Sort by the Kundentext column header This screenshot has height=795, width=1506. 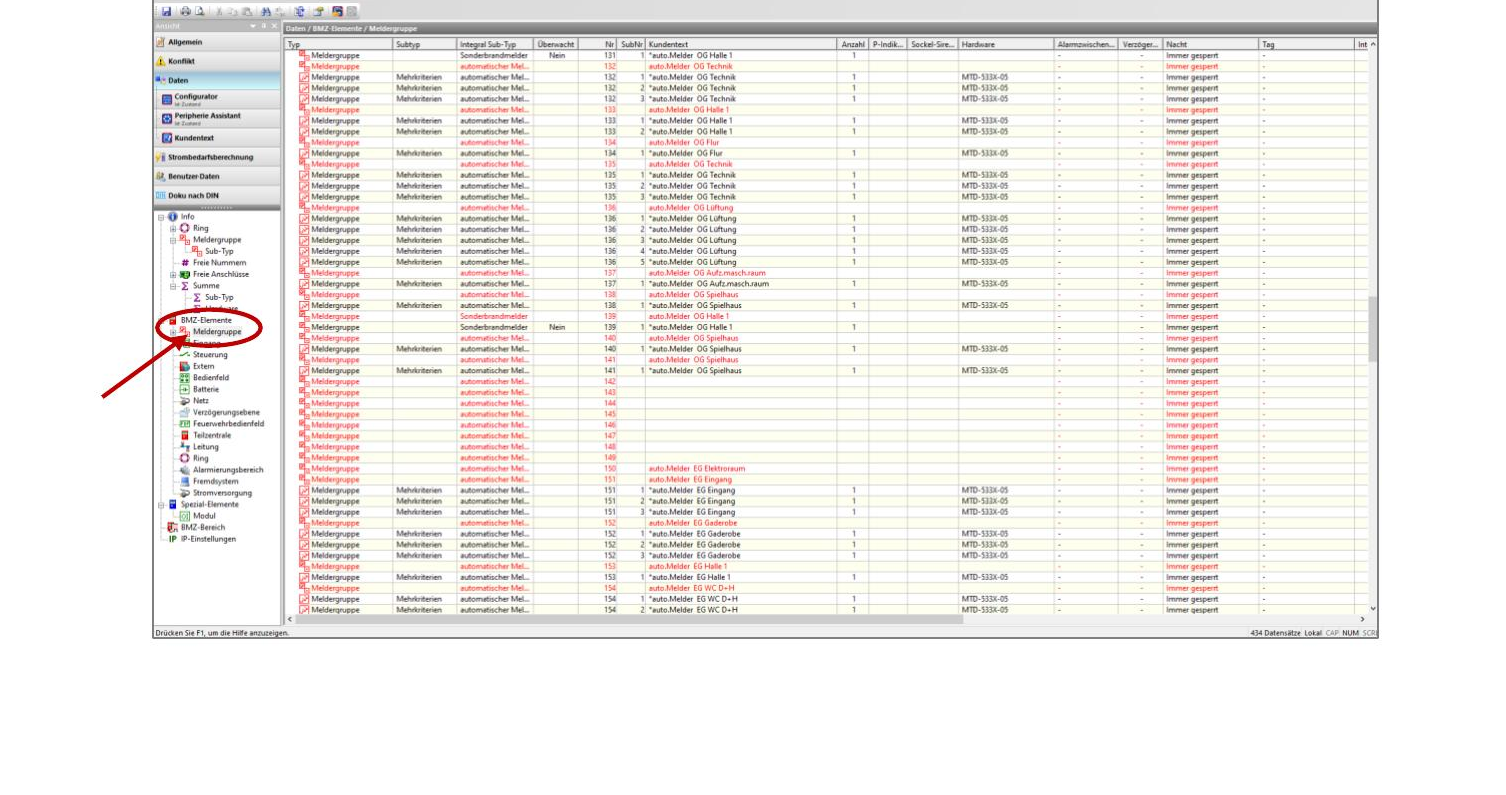pyautogui.click(x=740, y=45)
